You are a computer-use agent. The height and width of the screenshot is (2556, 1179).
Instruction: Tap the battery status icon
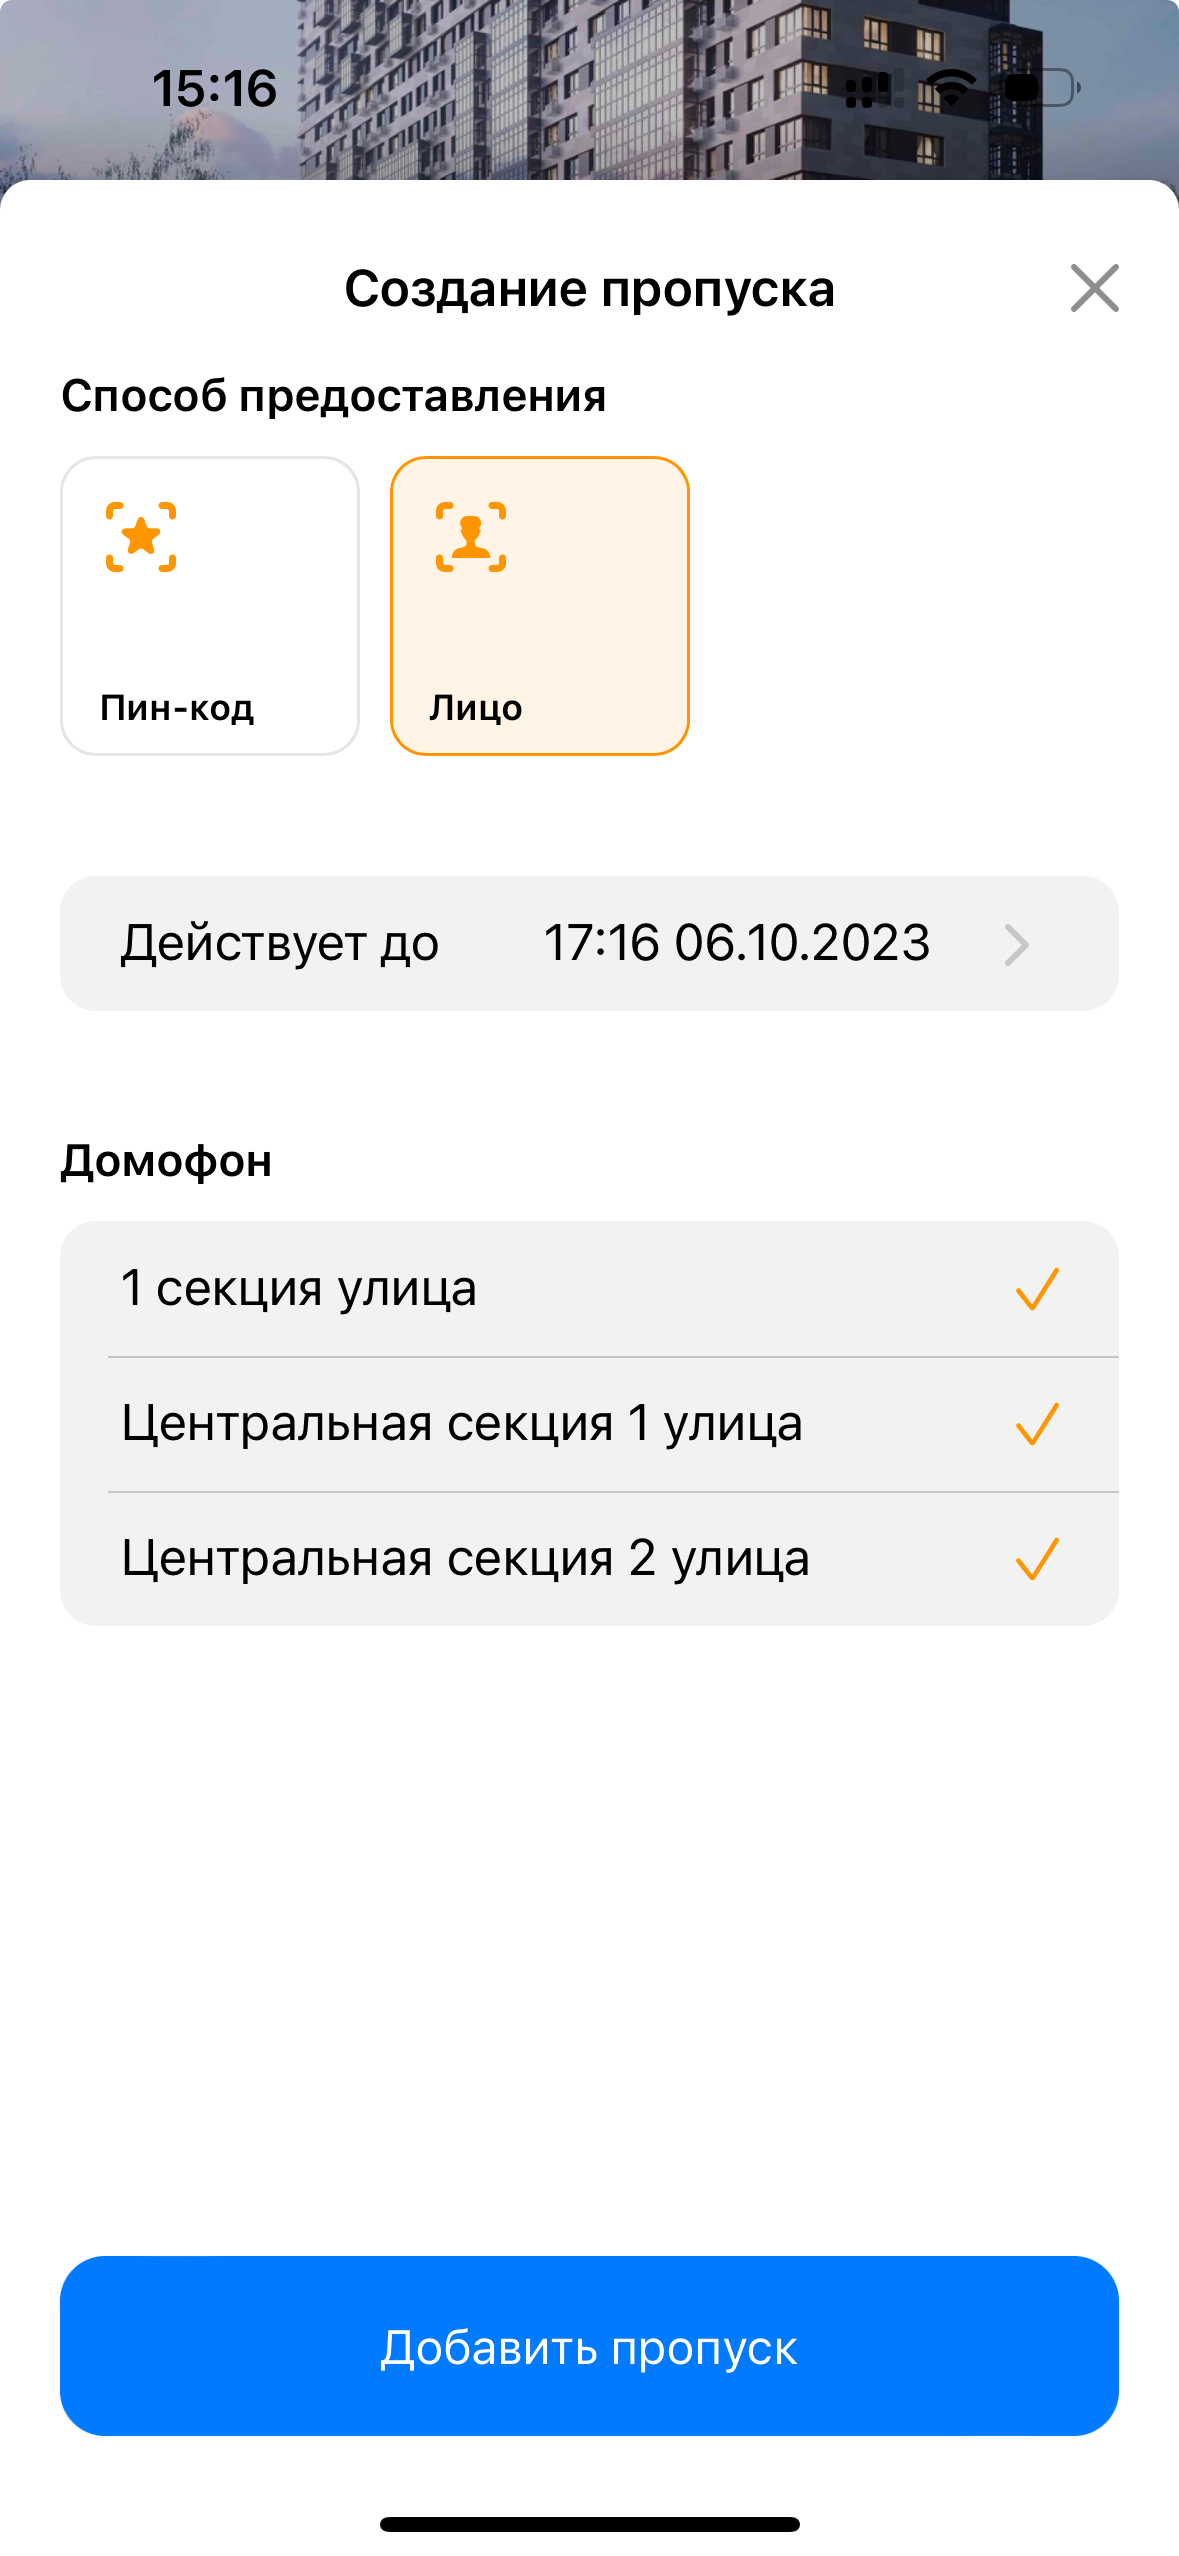click(1041, 88)
